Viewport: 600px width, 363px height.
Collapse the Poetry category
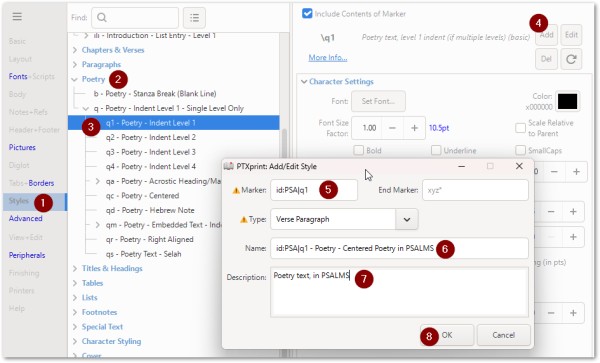click(x=74, y=79)
